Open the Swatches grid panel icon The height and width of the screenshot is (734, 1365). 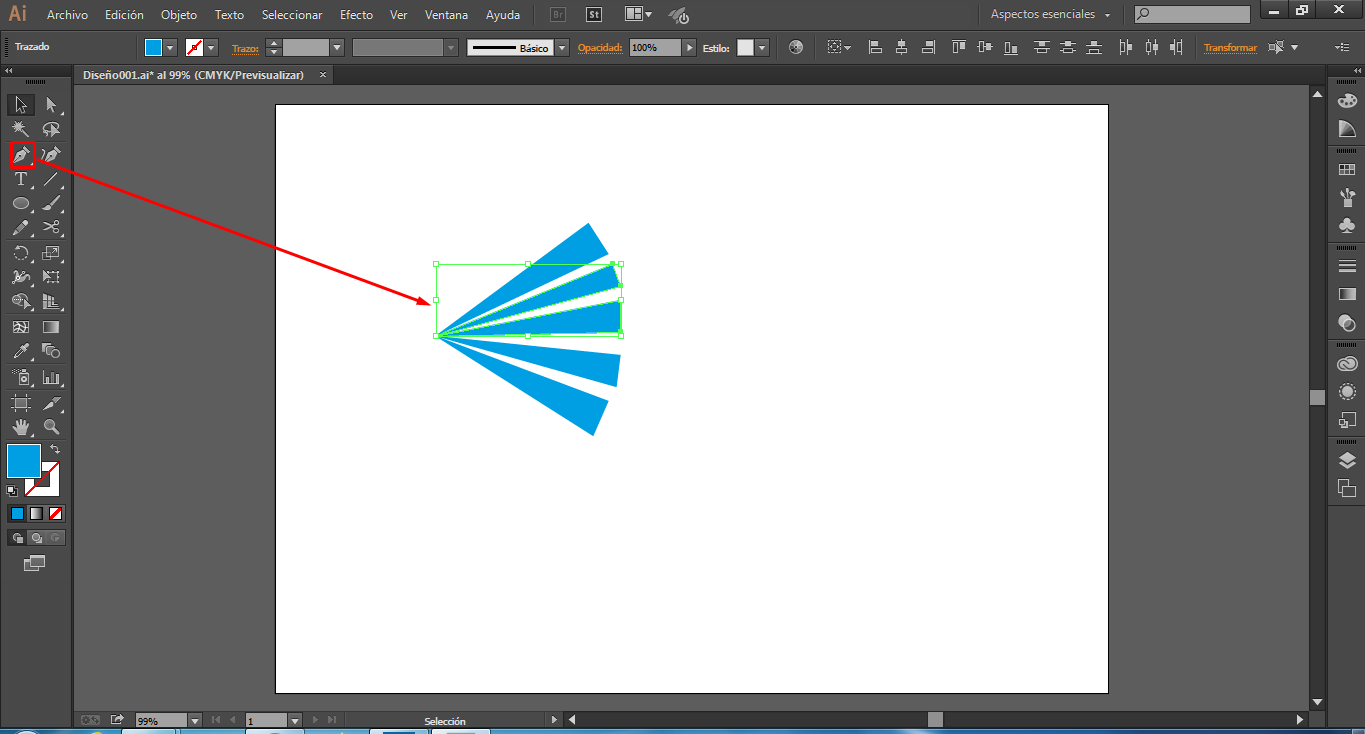1347,170
